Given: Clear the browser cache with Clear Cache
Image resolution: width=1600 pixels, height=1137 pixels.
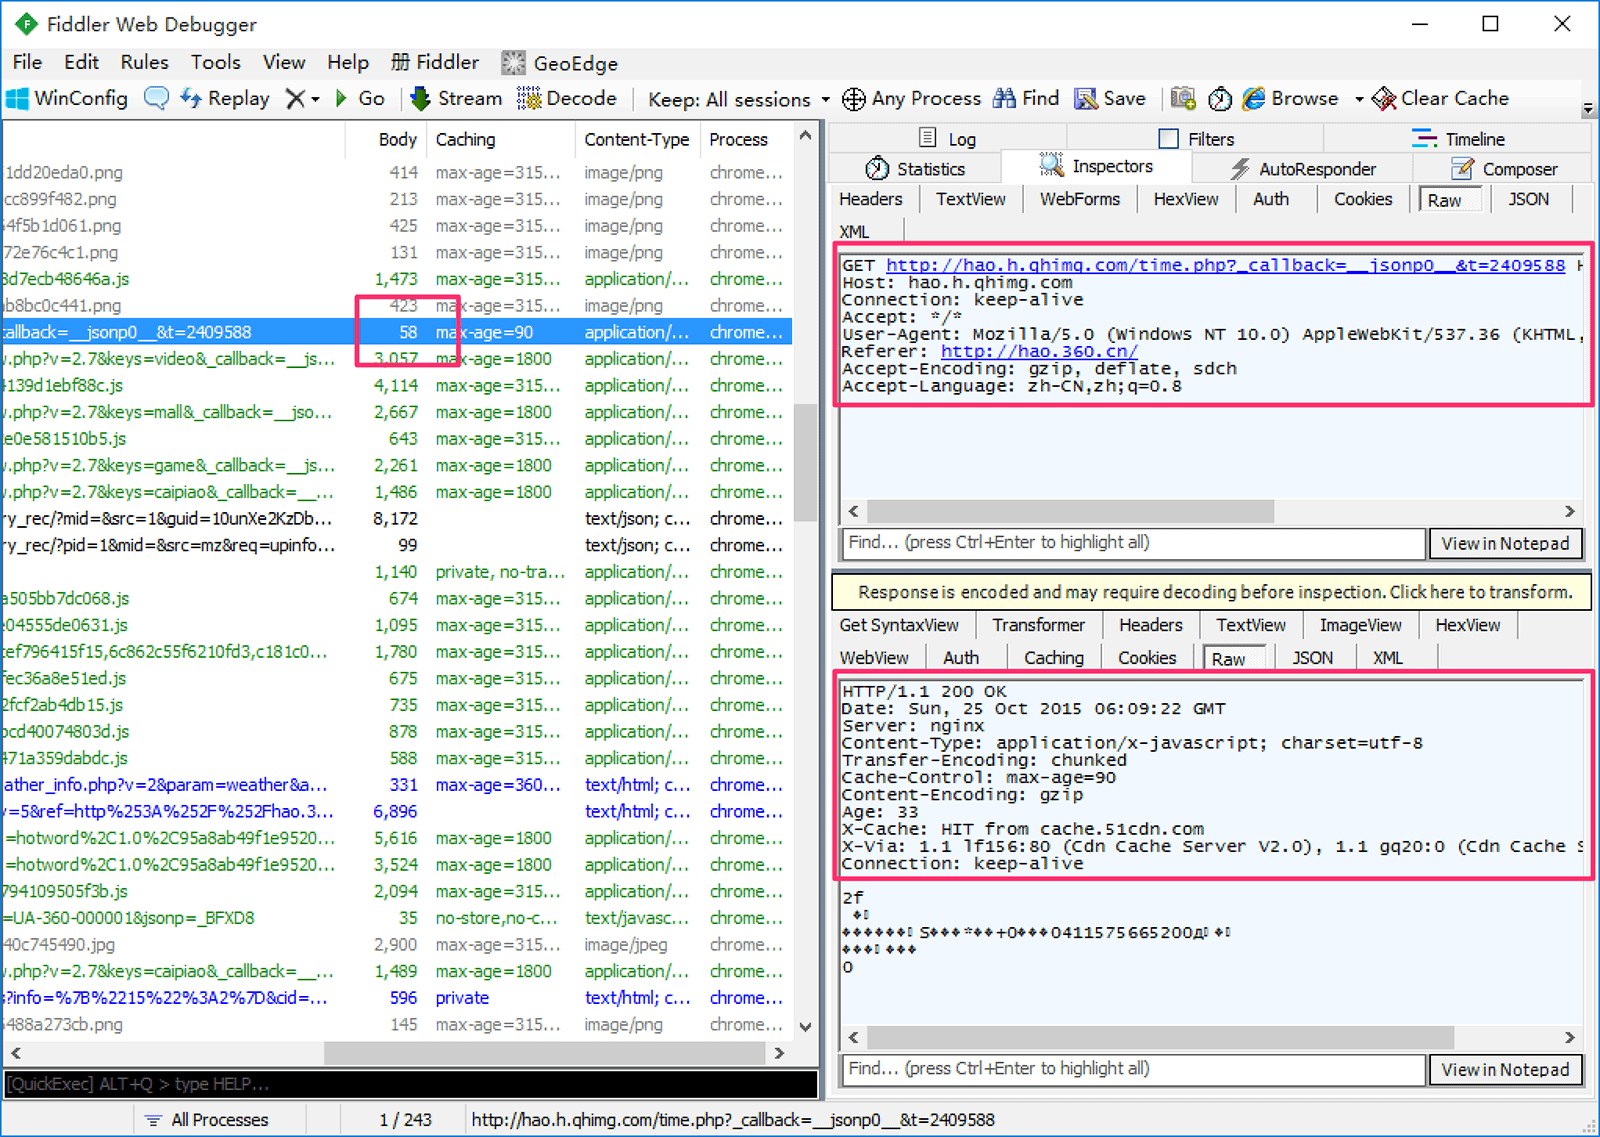Looking at the screenshot, I should click(1440, 98).
